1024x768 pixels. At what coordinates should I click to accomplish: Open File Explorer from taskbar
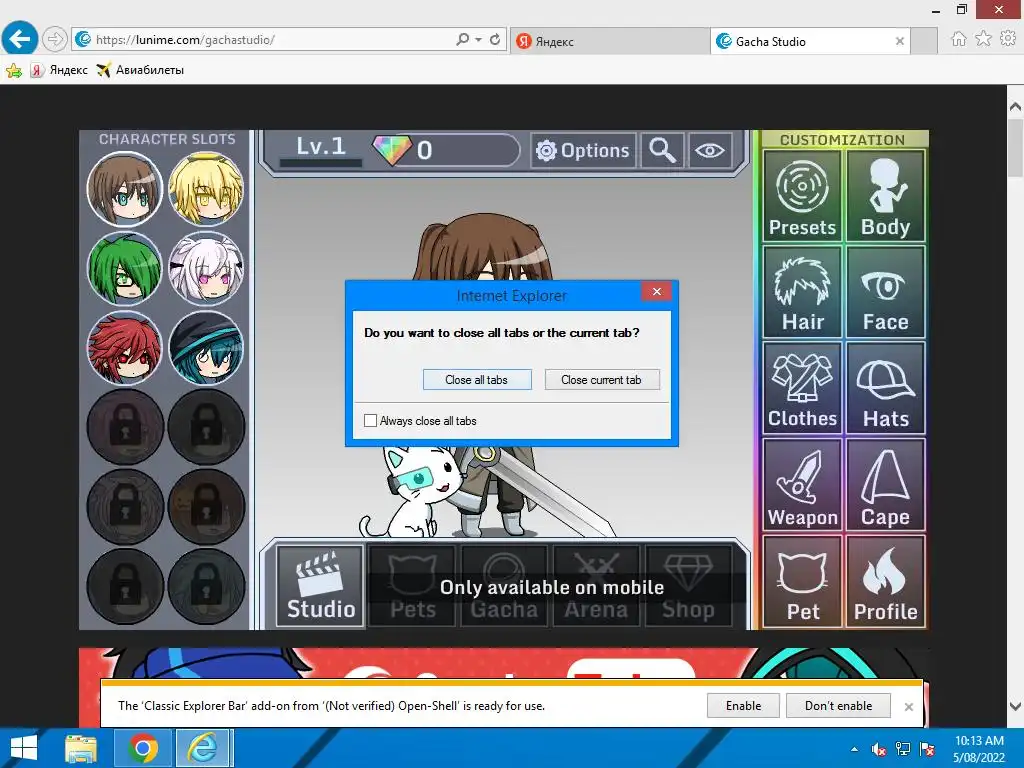(81, 748)
